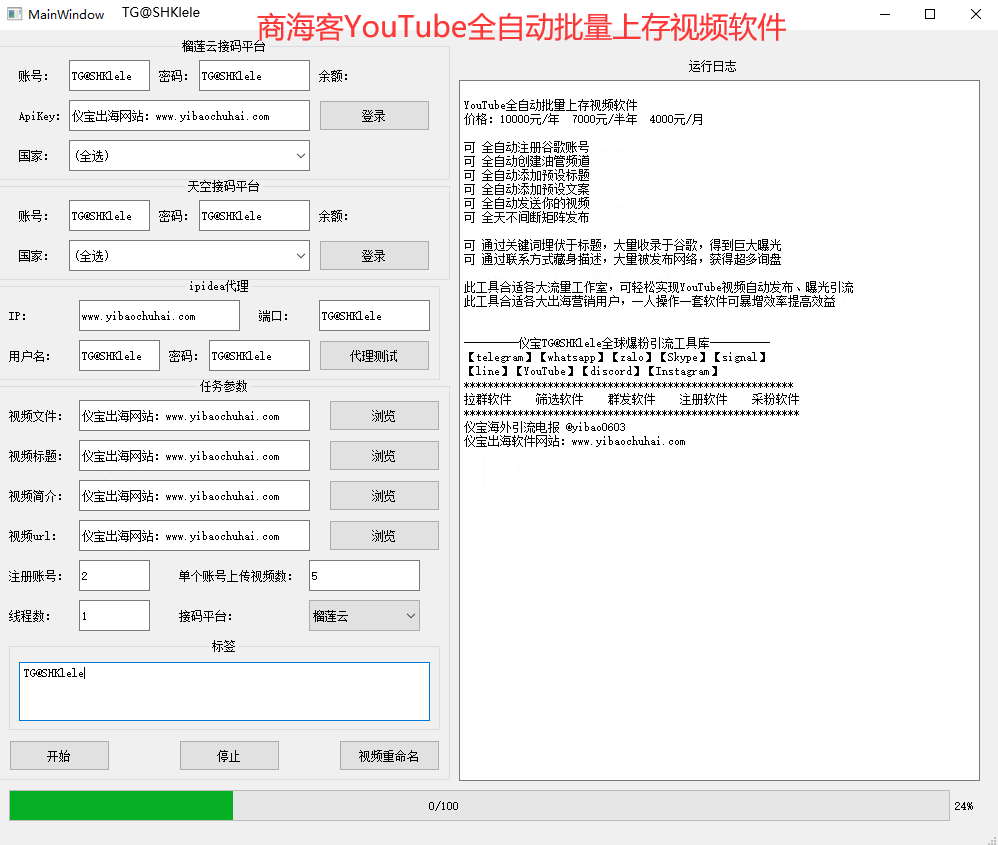Click the 注册账号 number field
Viewport: 998px width, 845px height.
click(x=115, y=576)
